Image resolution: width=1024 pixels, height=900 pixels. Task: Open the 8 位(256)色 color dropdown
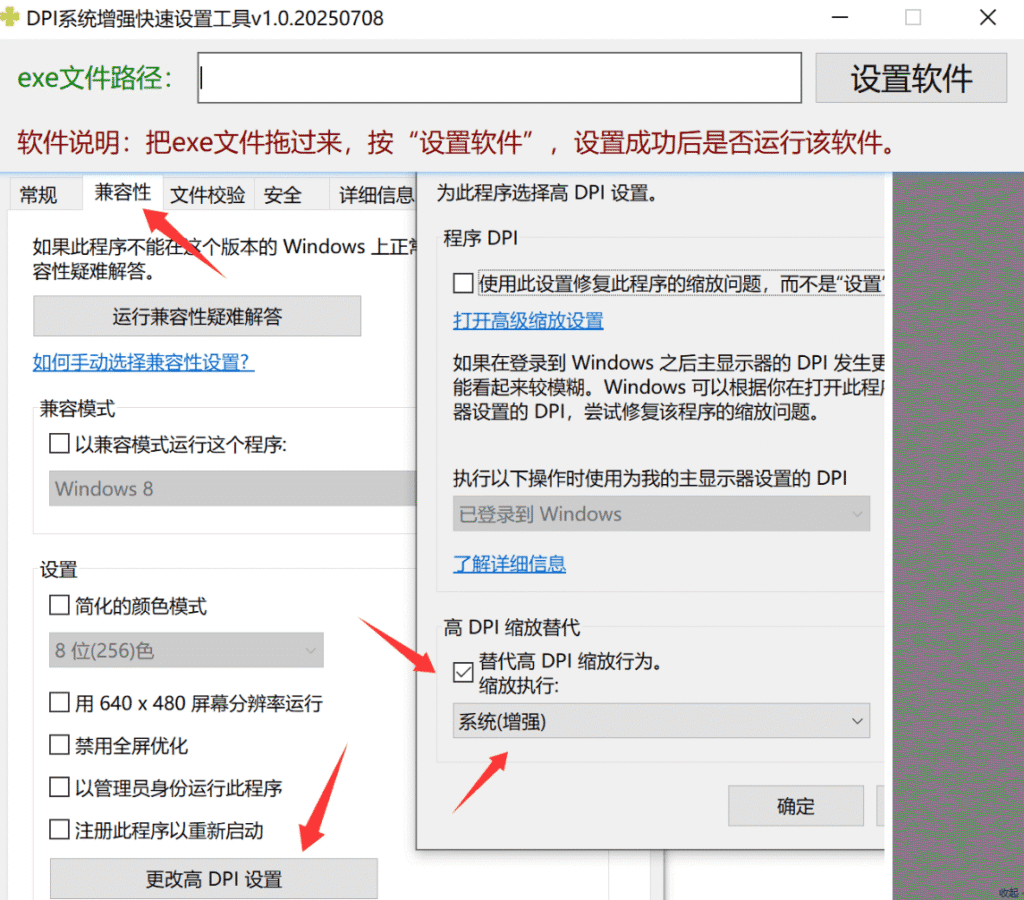coord(185,650)
